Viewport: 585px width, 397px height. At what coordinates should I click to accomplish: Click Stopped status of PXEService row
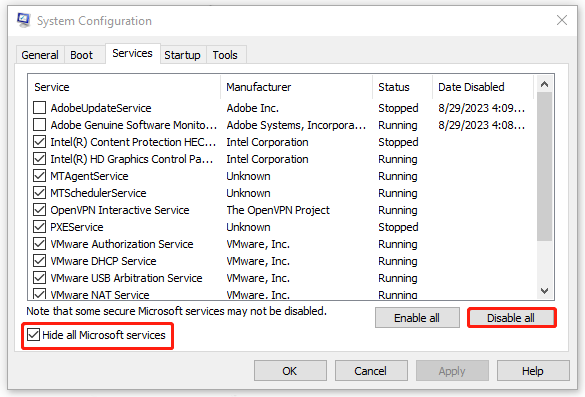(x=398, y=227)
